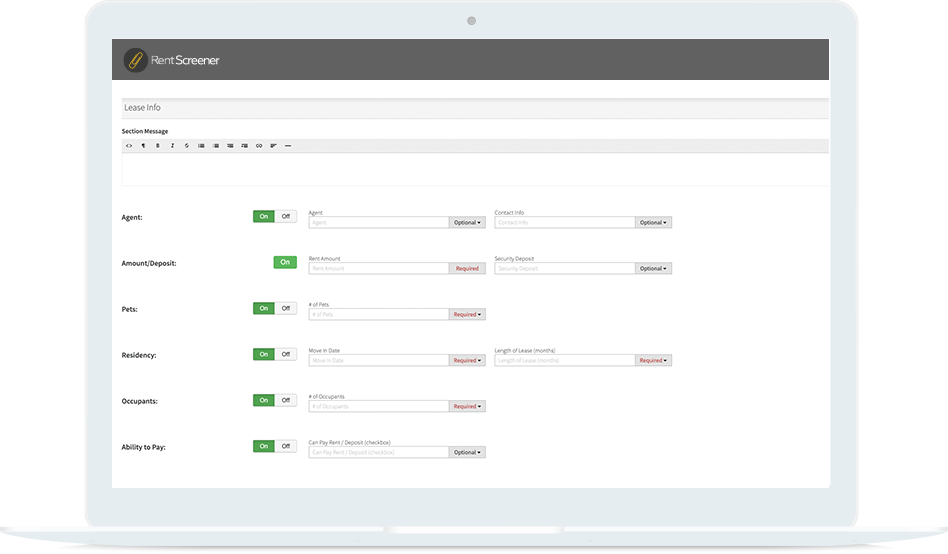Disable the Pets section with Off
The height and width of the screenshot is (554, 948).
(x=285, y=308)
